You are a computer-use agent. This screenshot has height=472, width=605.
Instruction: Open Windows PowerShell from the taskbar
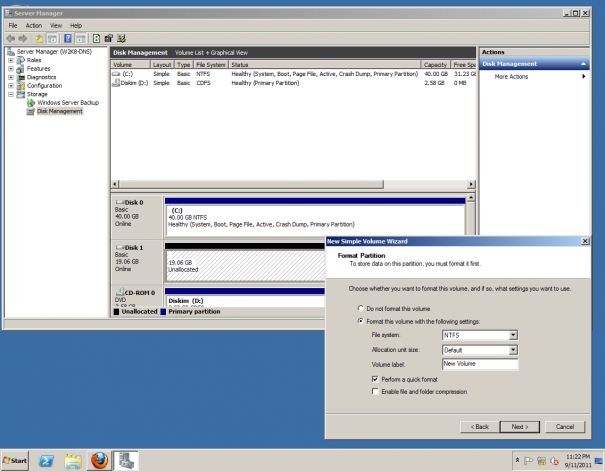click(x=46, y=461)
